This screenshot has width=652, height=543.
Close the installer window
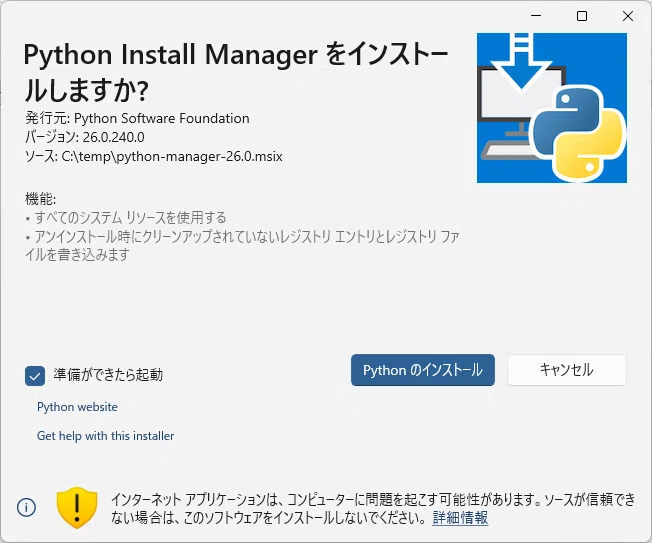(628, 16)
